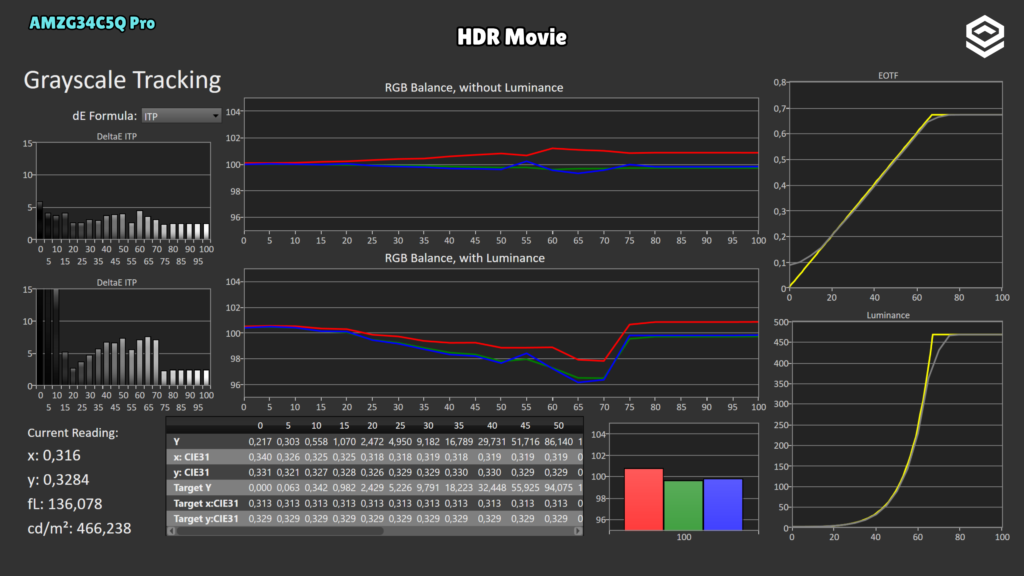Select the blue bar in the 100 chart
The height and width of the screenshot is (576, 1024).
[723, 504]
